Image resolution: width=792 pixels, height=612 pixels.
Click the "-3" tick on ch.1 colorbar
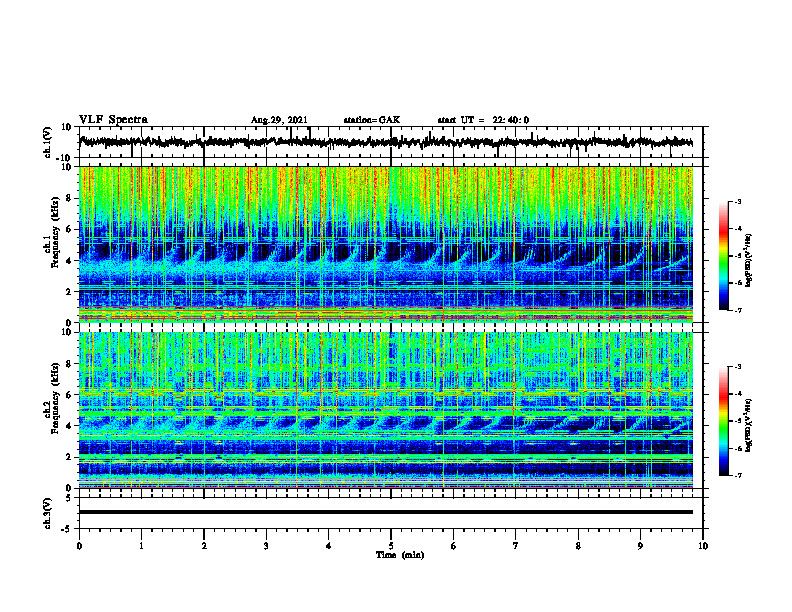point(737,201)
